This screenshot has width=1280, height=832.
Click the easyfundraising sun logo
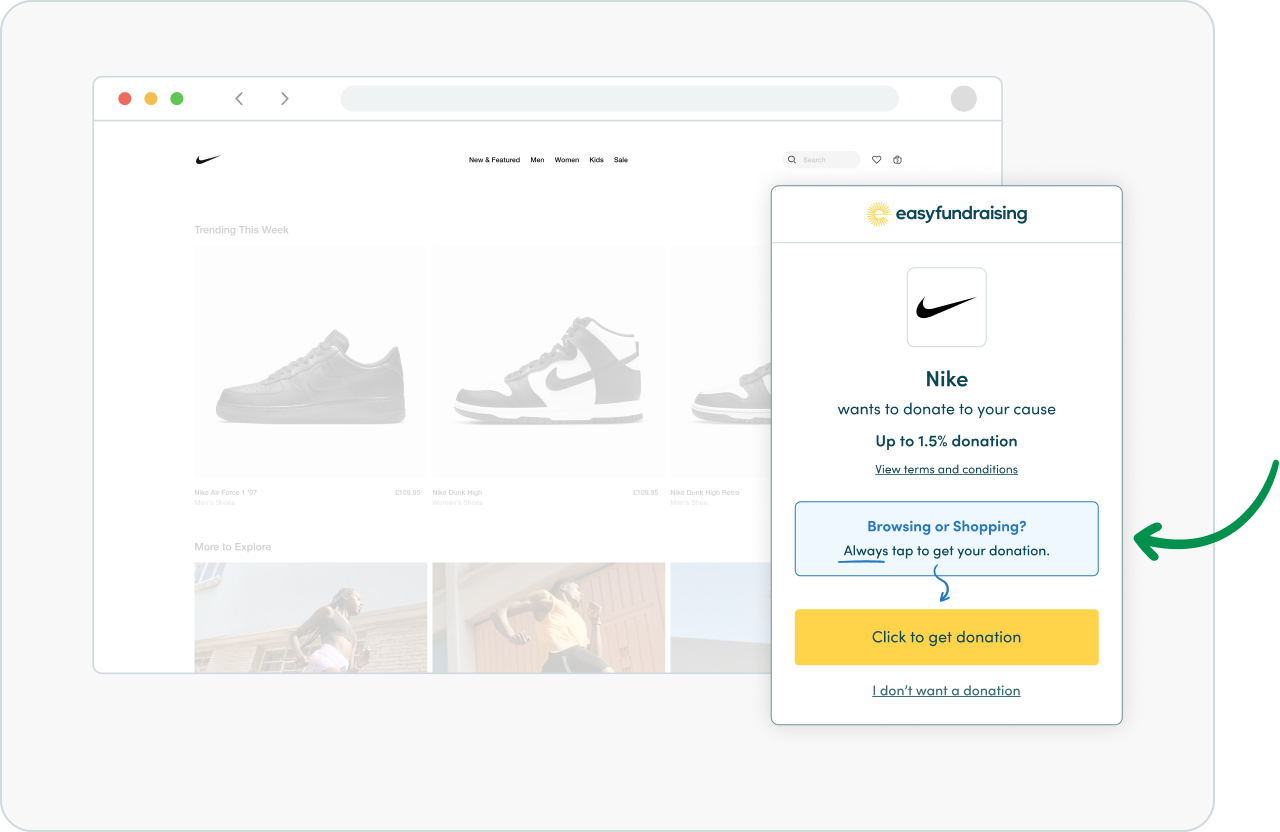coord(878,214)
